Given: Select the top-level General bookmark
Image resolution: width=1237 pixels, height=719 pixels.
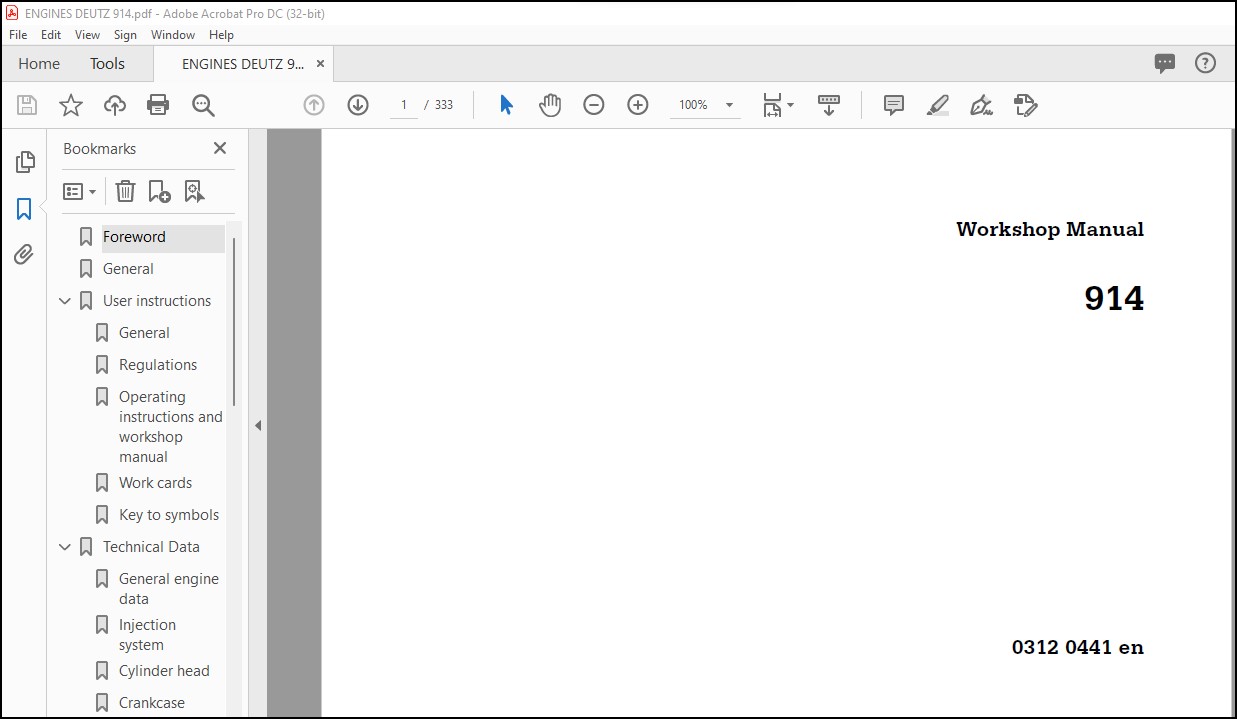Looking at the screenshot, I should tap(128, 269).
